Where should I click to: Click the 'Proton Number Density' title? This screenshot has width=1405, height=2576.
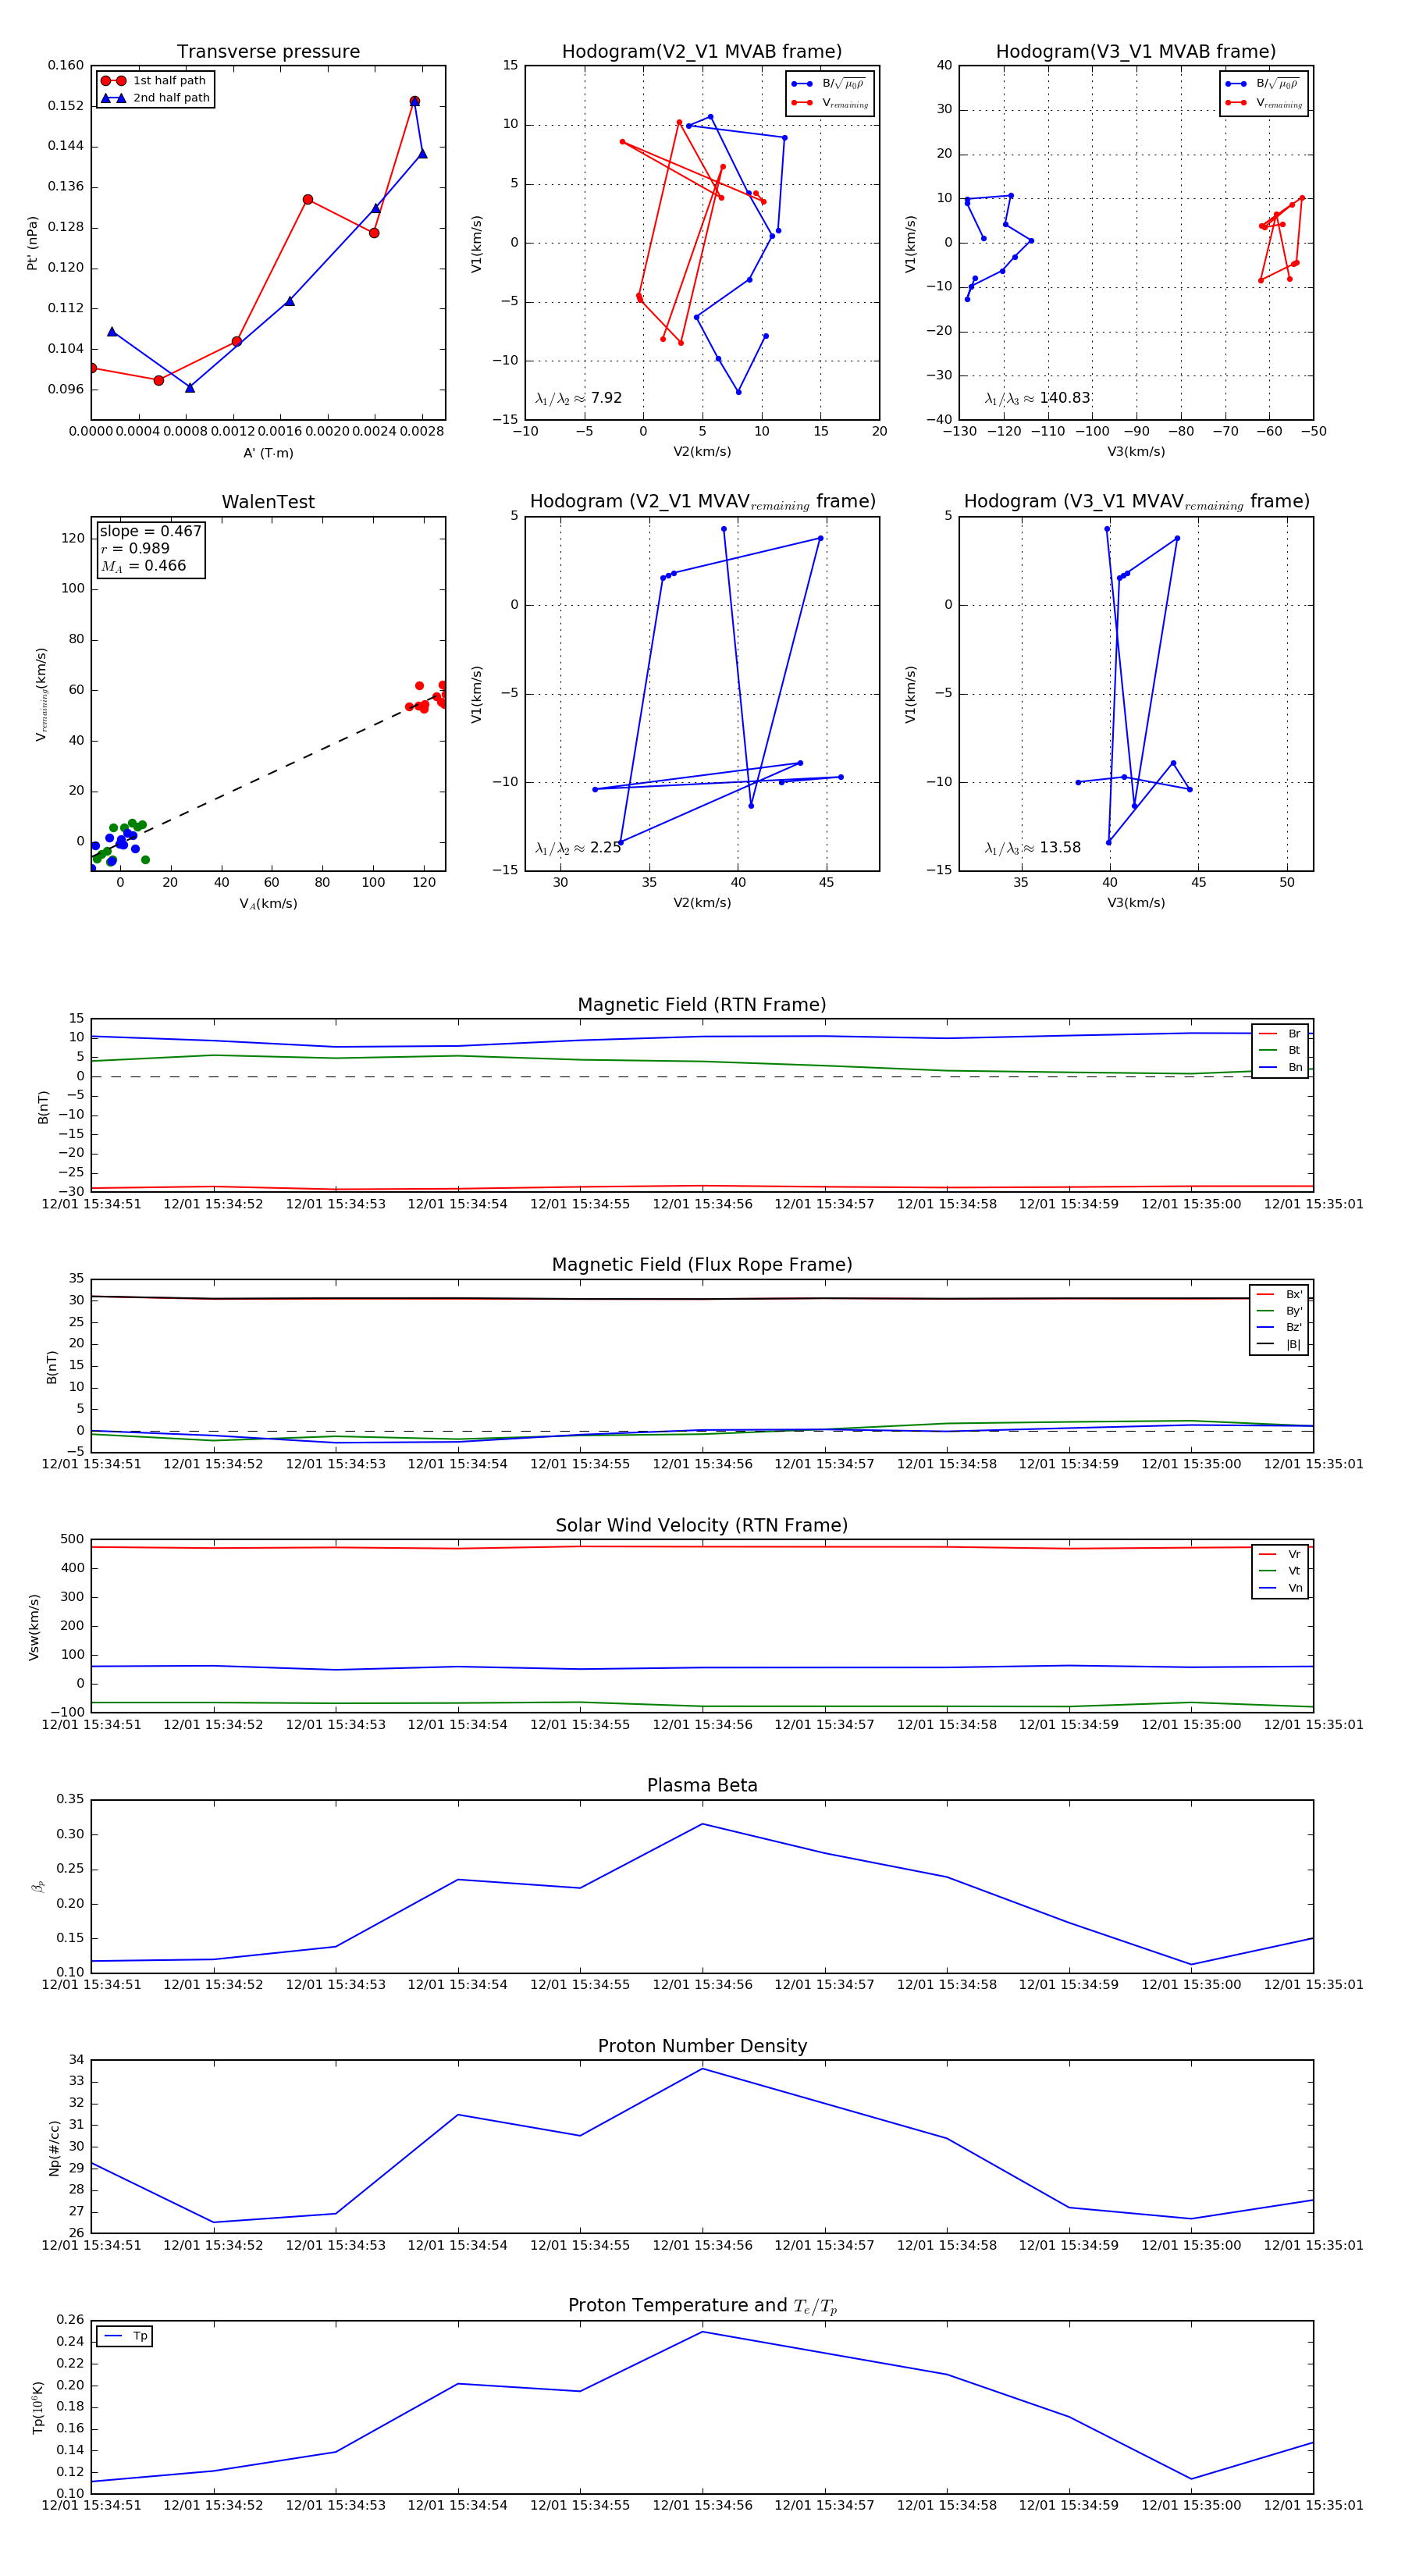(702, 2046)
